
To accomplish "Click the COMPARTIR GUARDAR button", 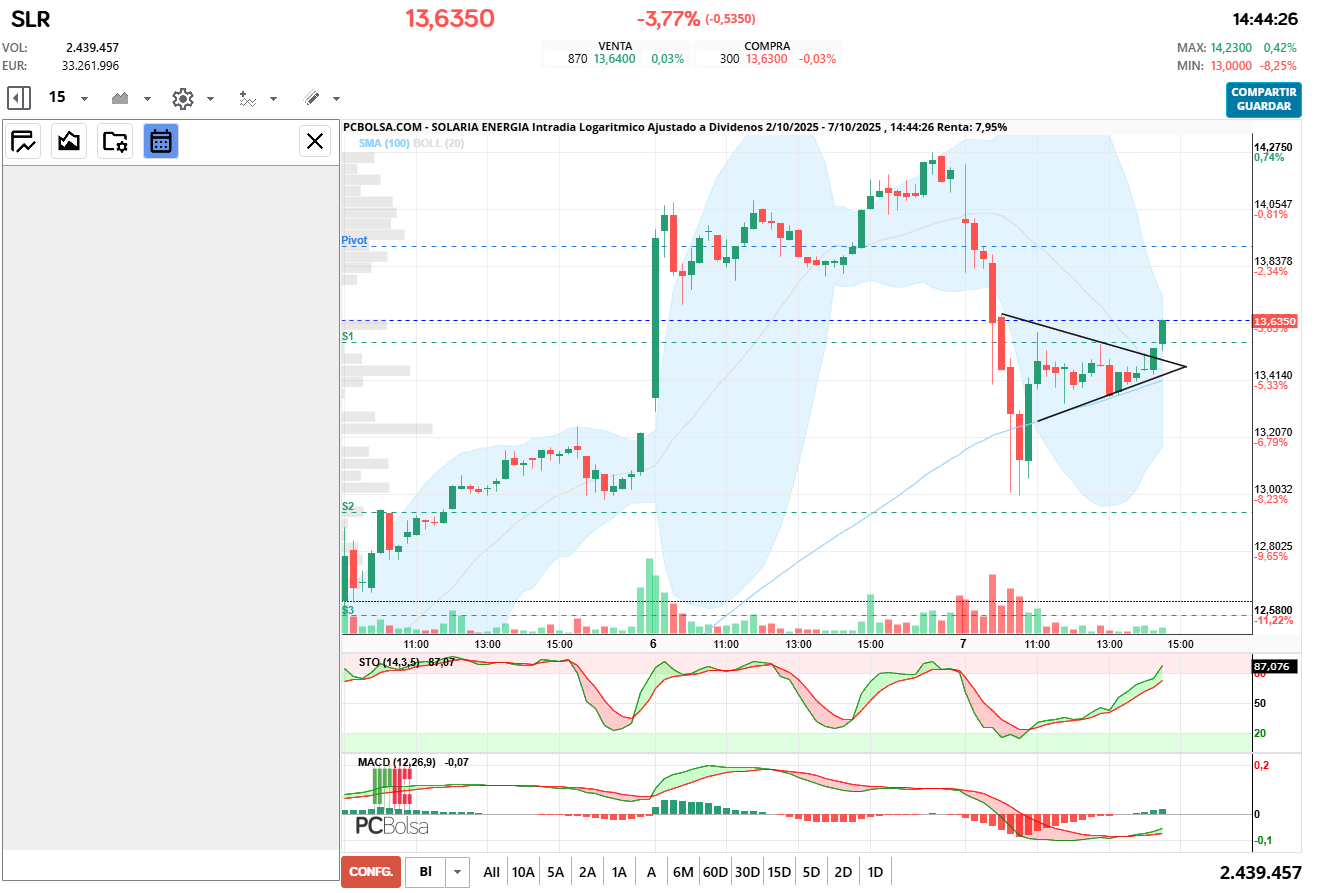I will [1263, 99].
